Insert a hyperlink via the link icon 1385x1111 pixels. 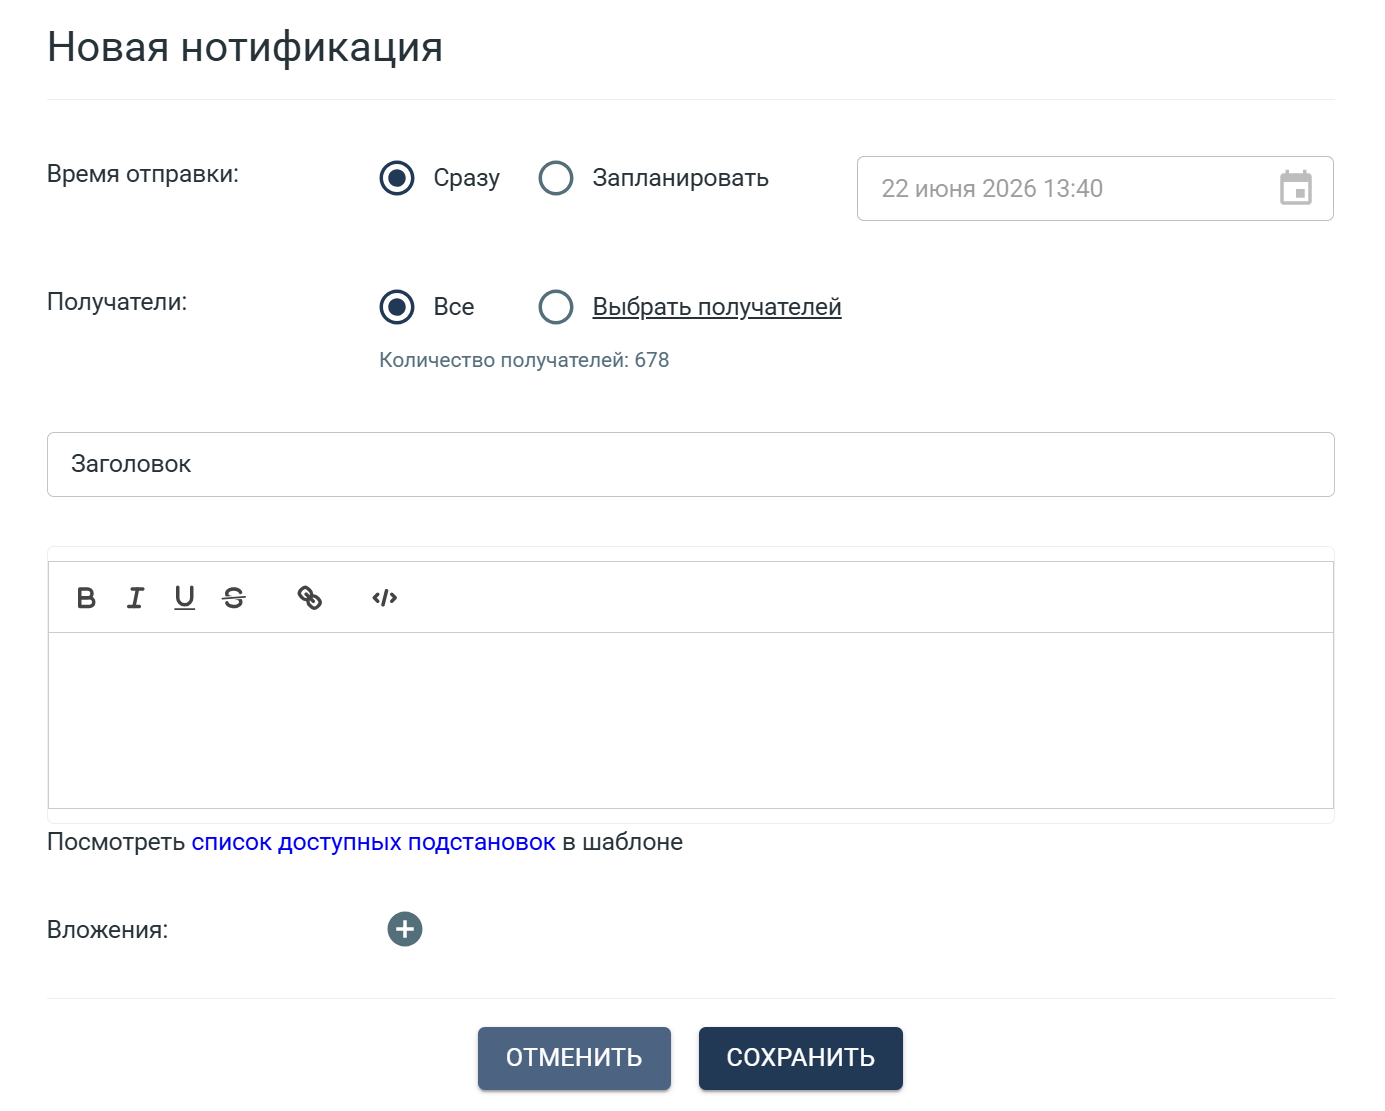[310, 598]
